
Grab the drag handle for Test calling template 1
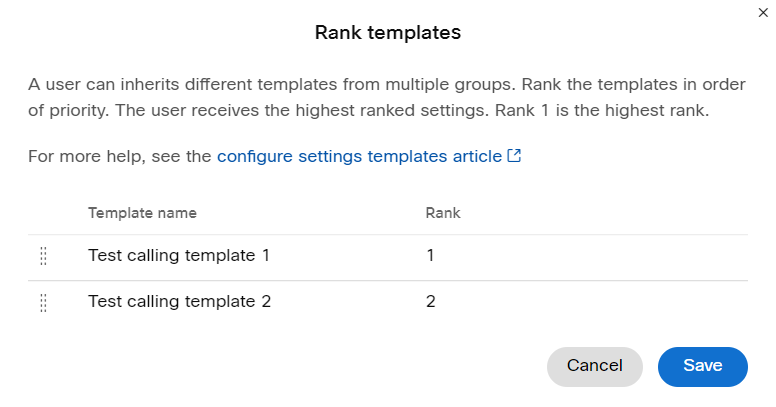coord(44,256)
